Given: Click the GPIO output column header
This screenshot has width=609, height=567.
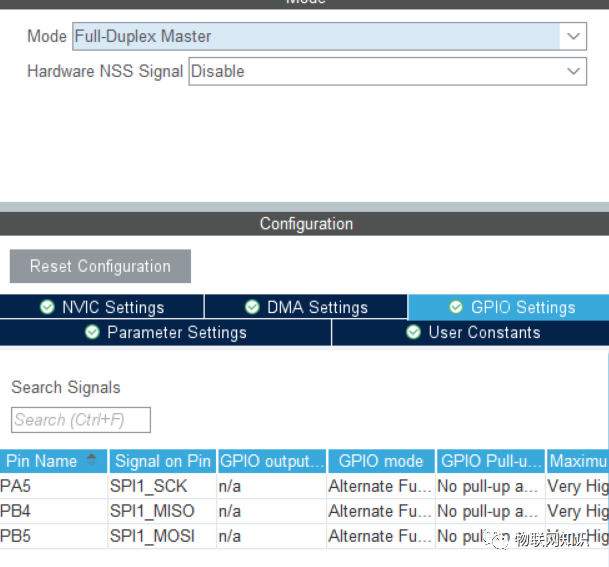Looking at the screenshot, I should (272, 461).
